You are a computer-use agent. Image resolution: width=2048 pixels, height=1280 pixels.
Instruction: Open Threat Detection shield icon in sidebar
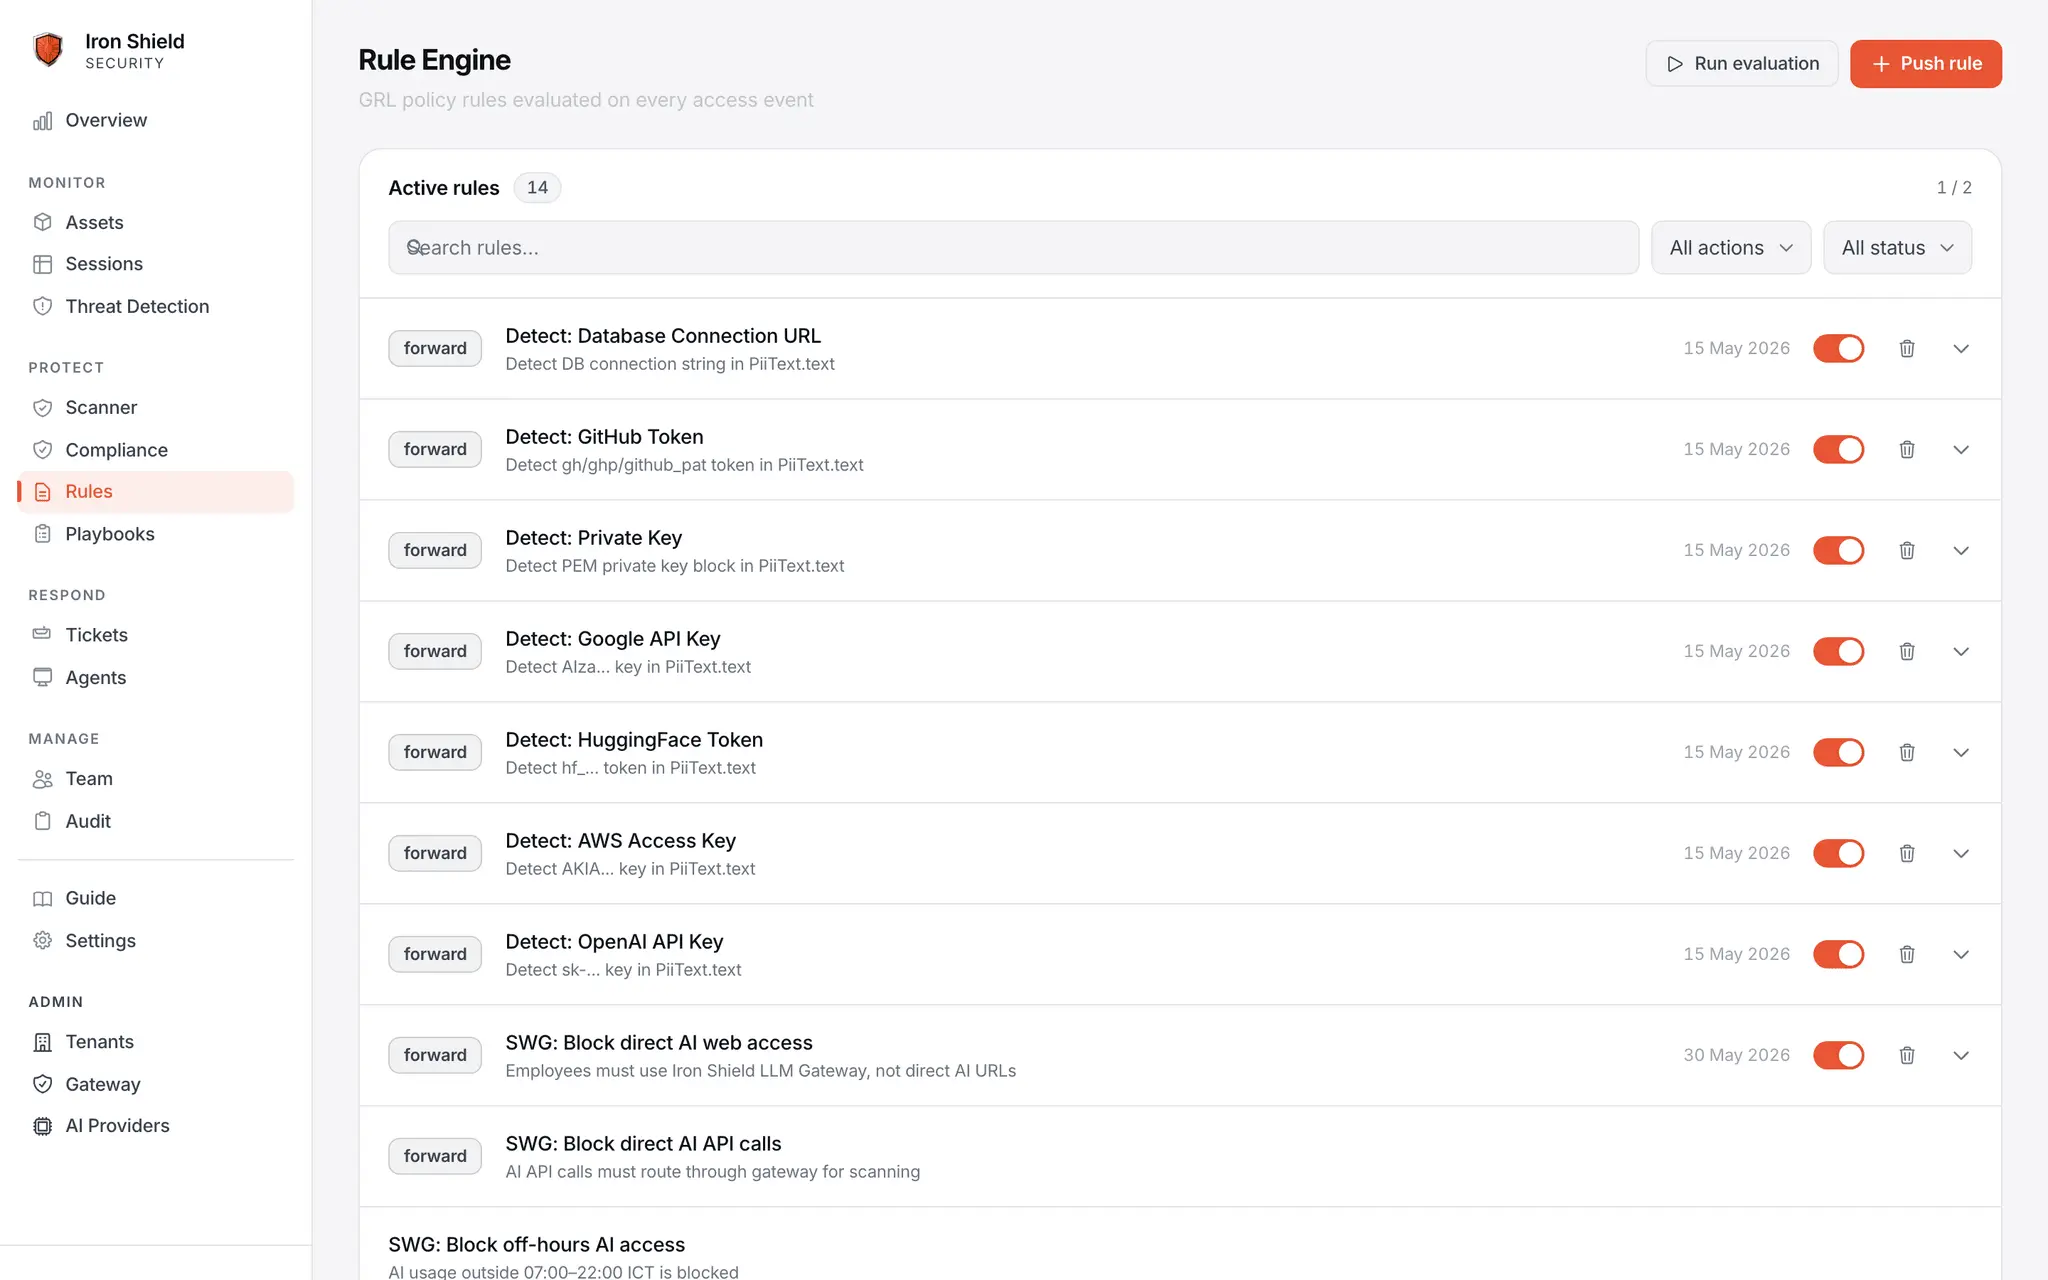tap(42, 306)
